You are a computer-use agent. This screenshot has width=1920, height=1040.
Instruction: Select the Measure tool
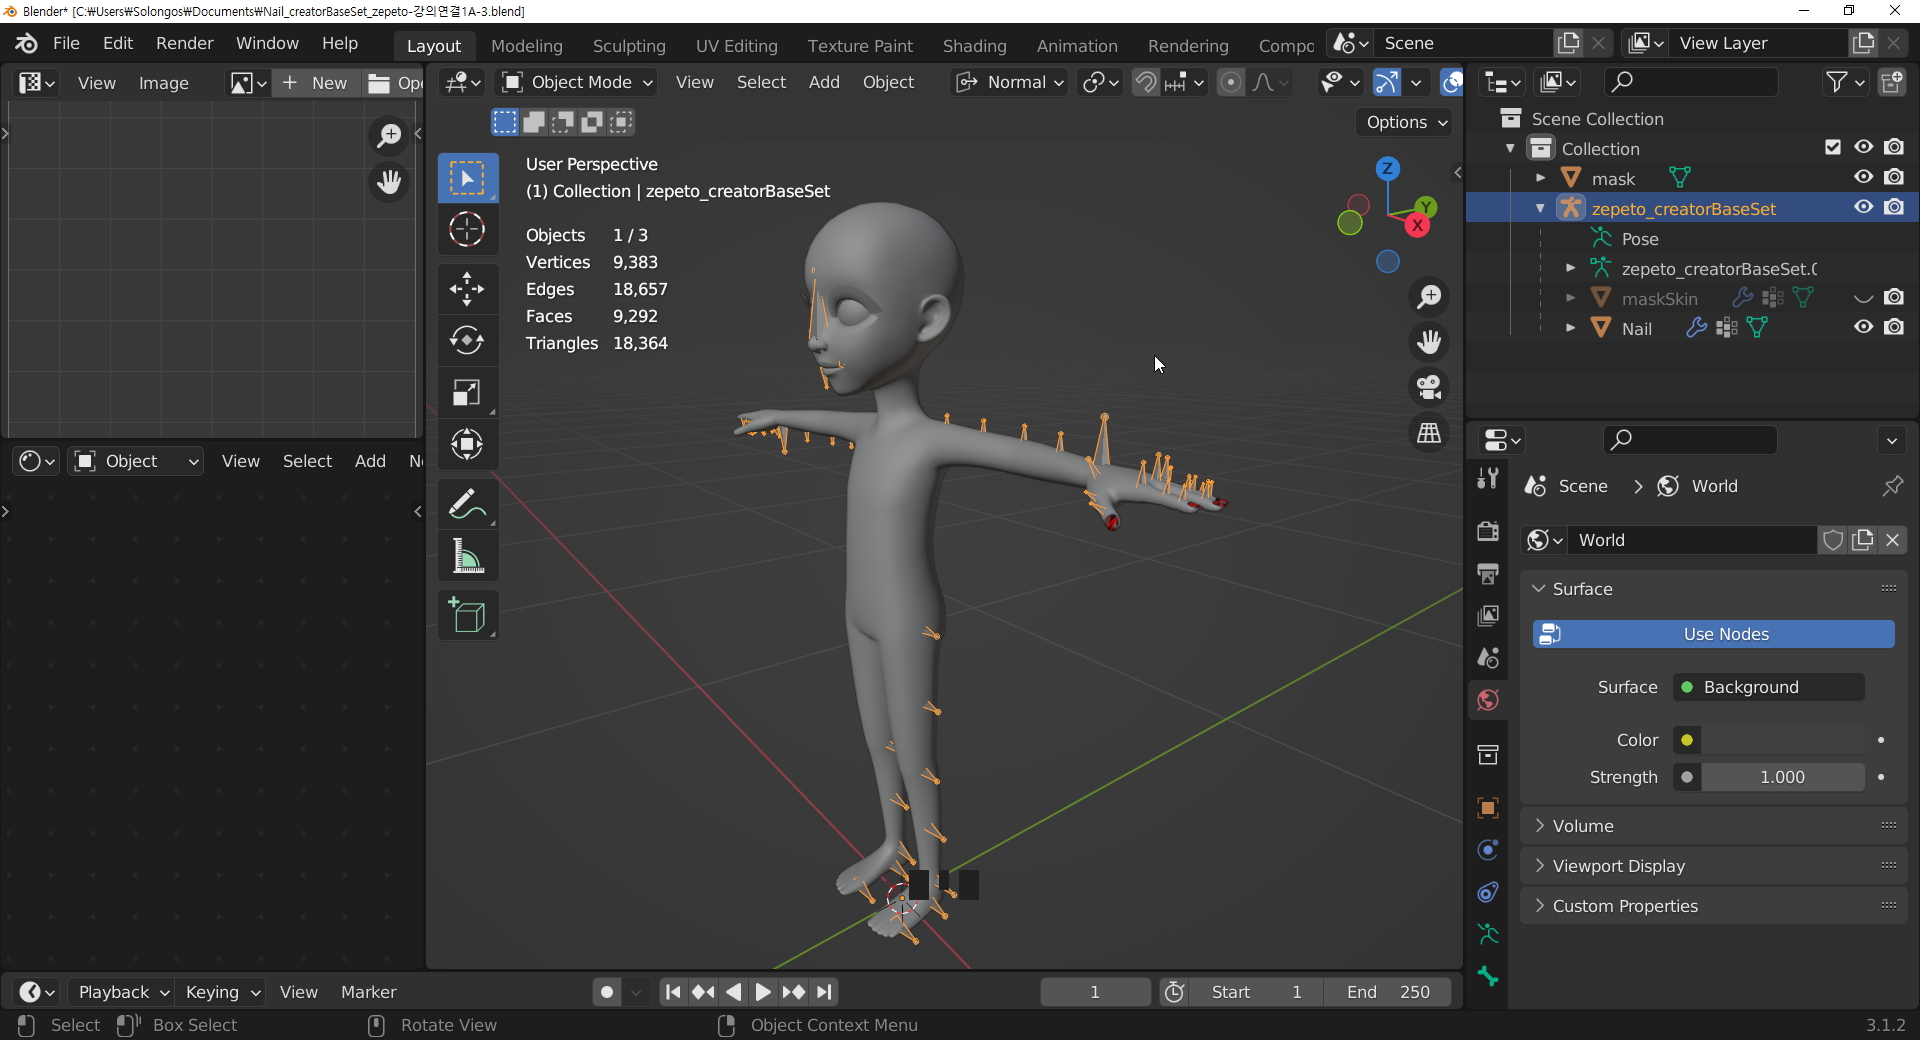coord(467,556)
